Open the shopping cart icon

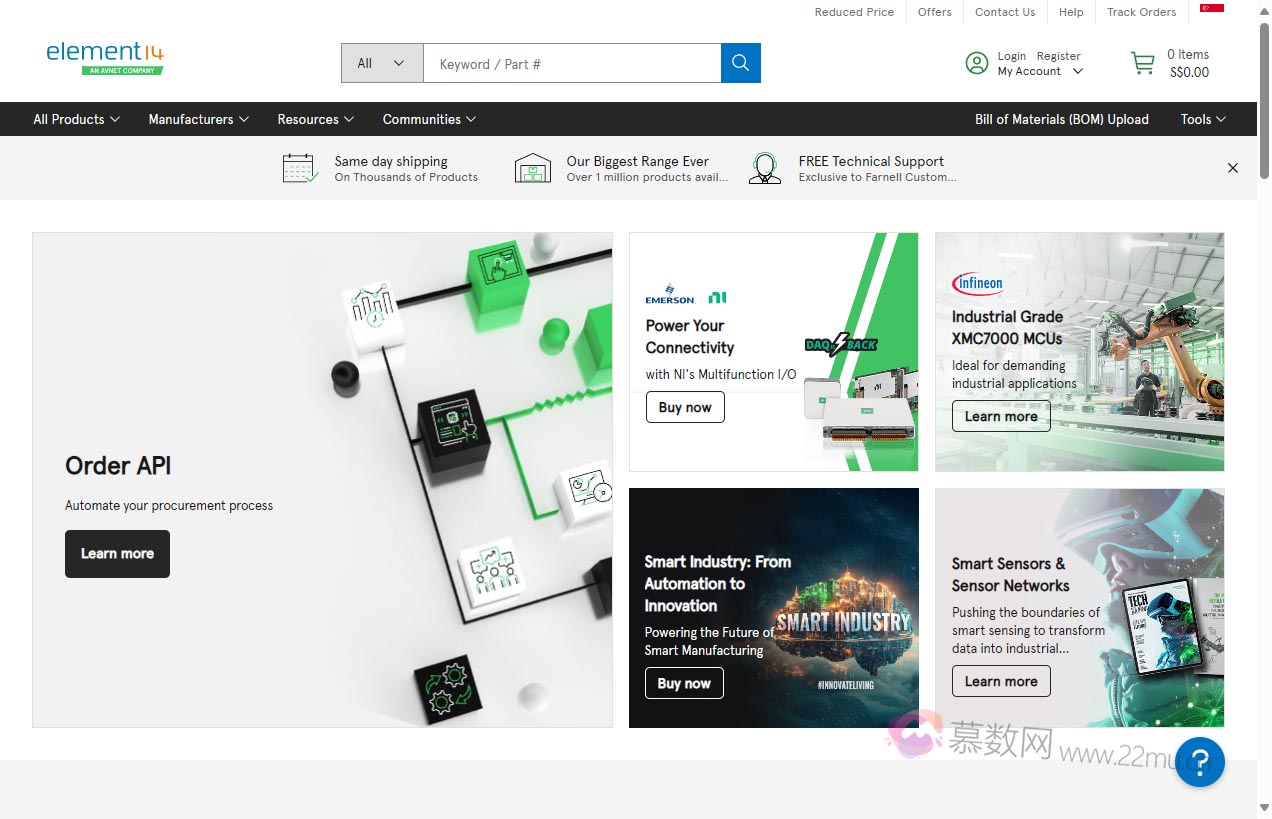1142,63
